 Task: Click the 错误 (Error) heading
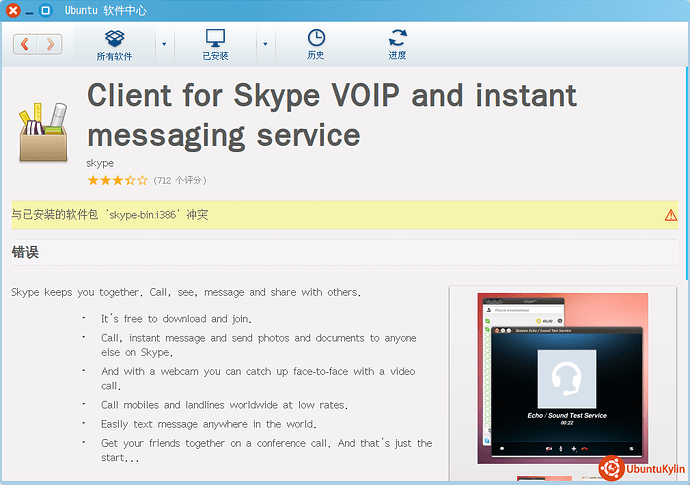(x=25, y=253)
